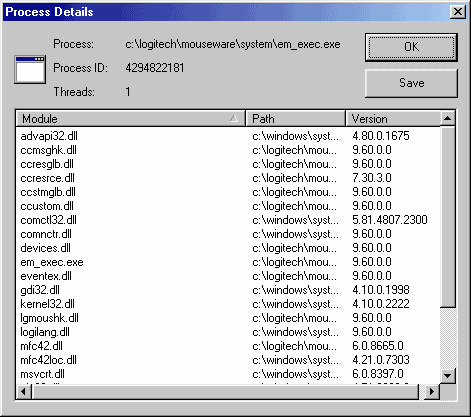471x417 pixels.
Task: Close the Process Details dialog
Action: pyautogui.click(x=458, y=12)
